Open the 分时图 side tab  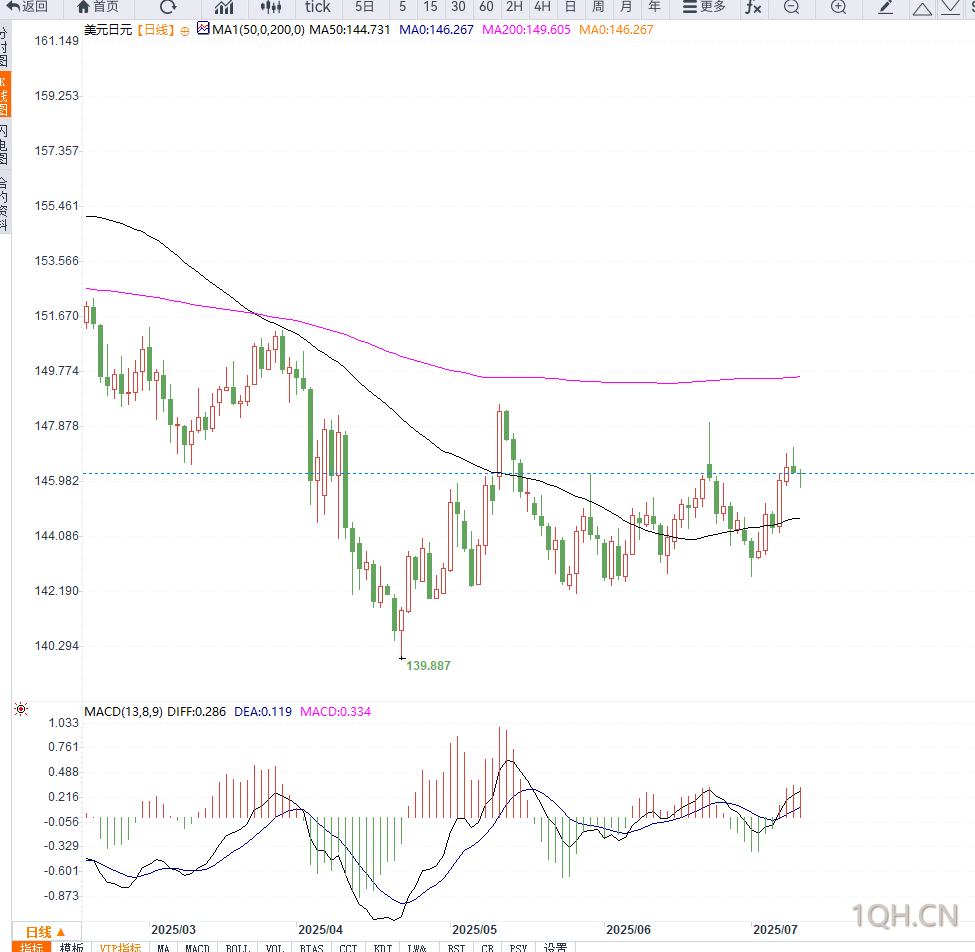(5, 46)
